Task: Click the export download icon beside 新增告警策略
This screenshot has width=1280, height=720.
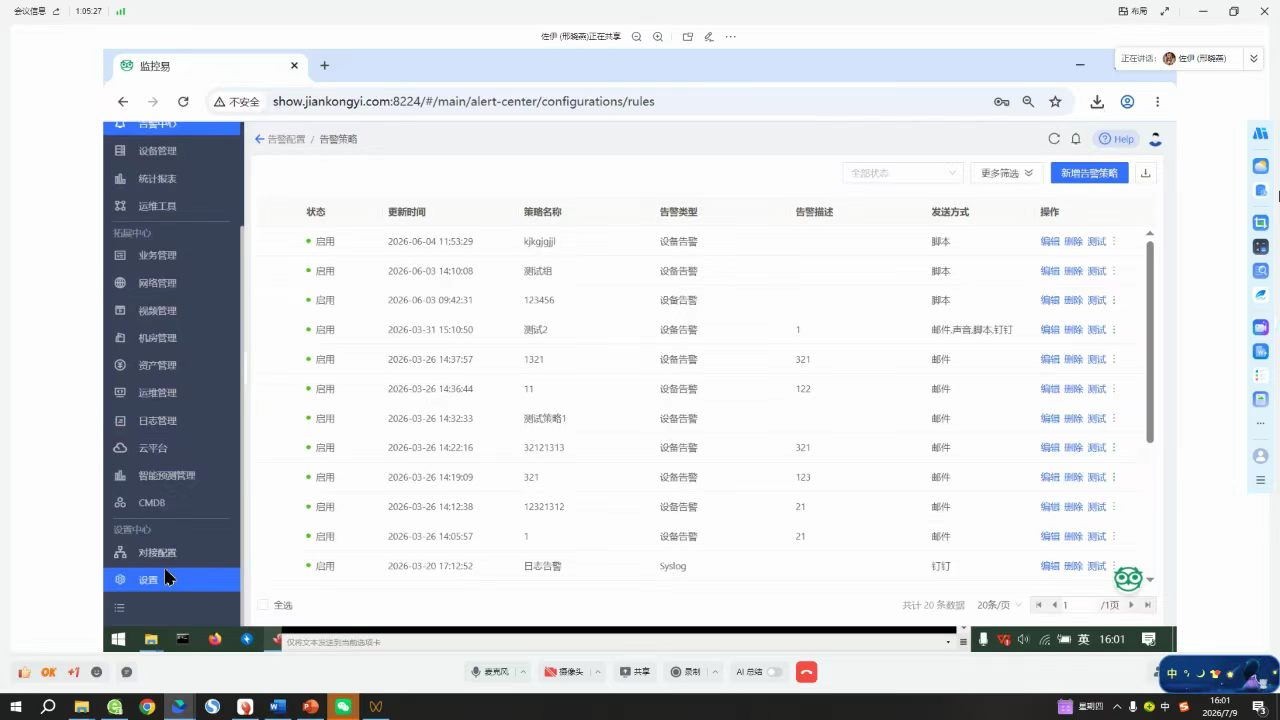Action: [x=1146, y=173]
